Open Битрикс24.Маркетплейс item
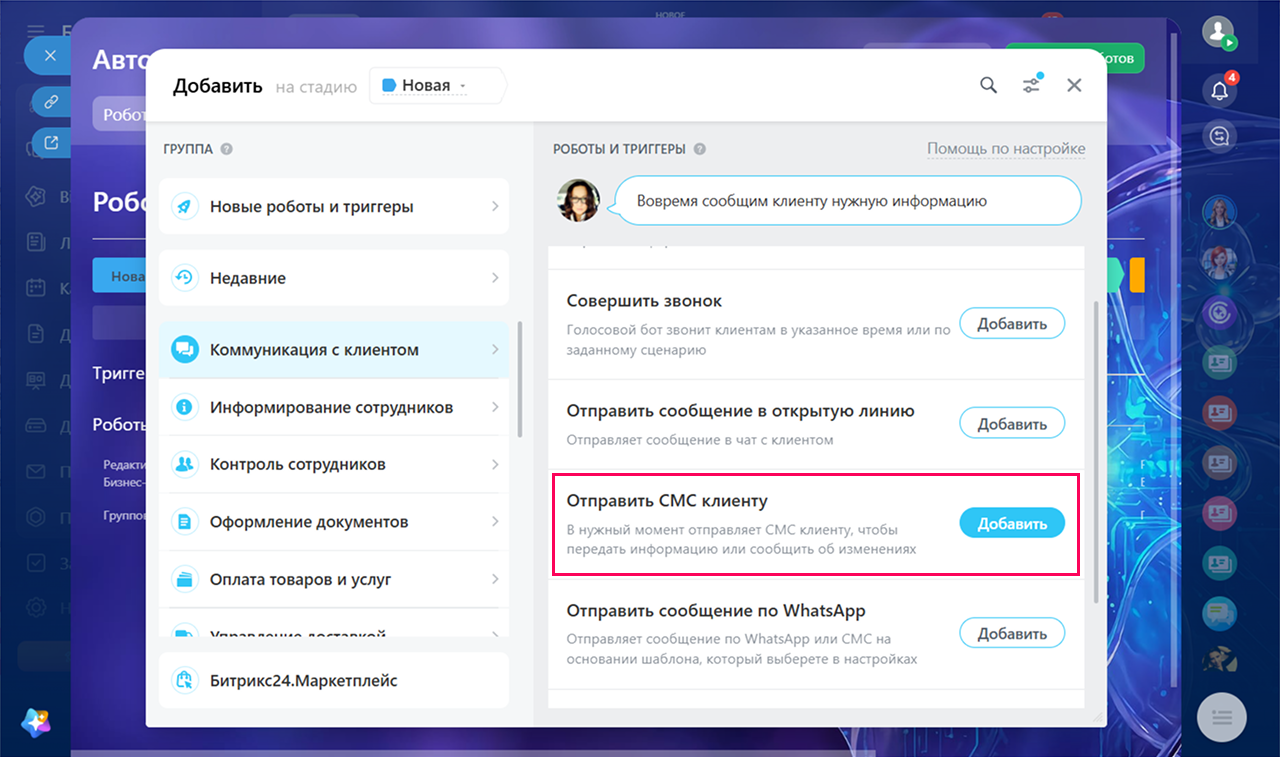 [334, 680]
